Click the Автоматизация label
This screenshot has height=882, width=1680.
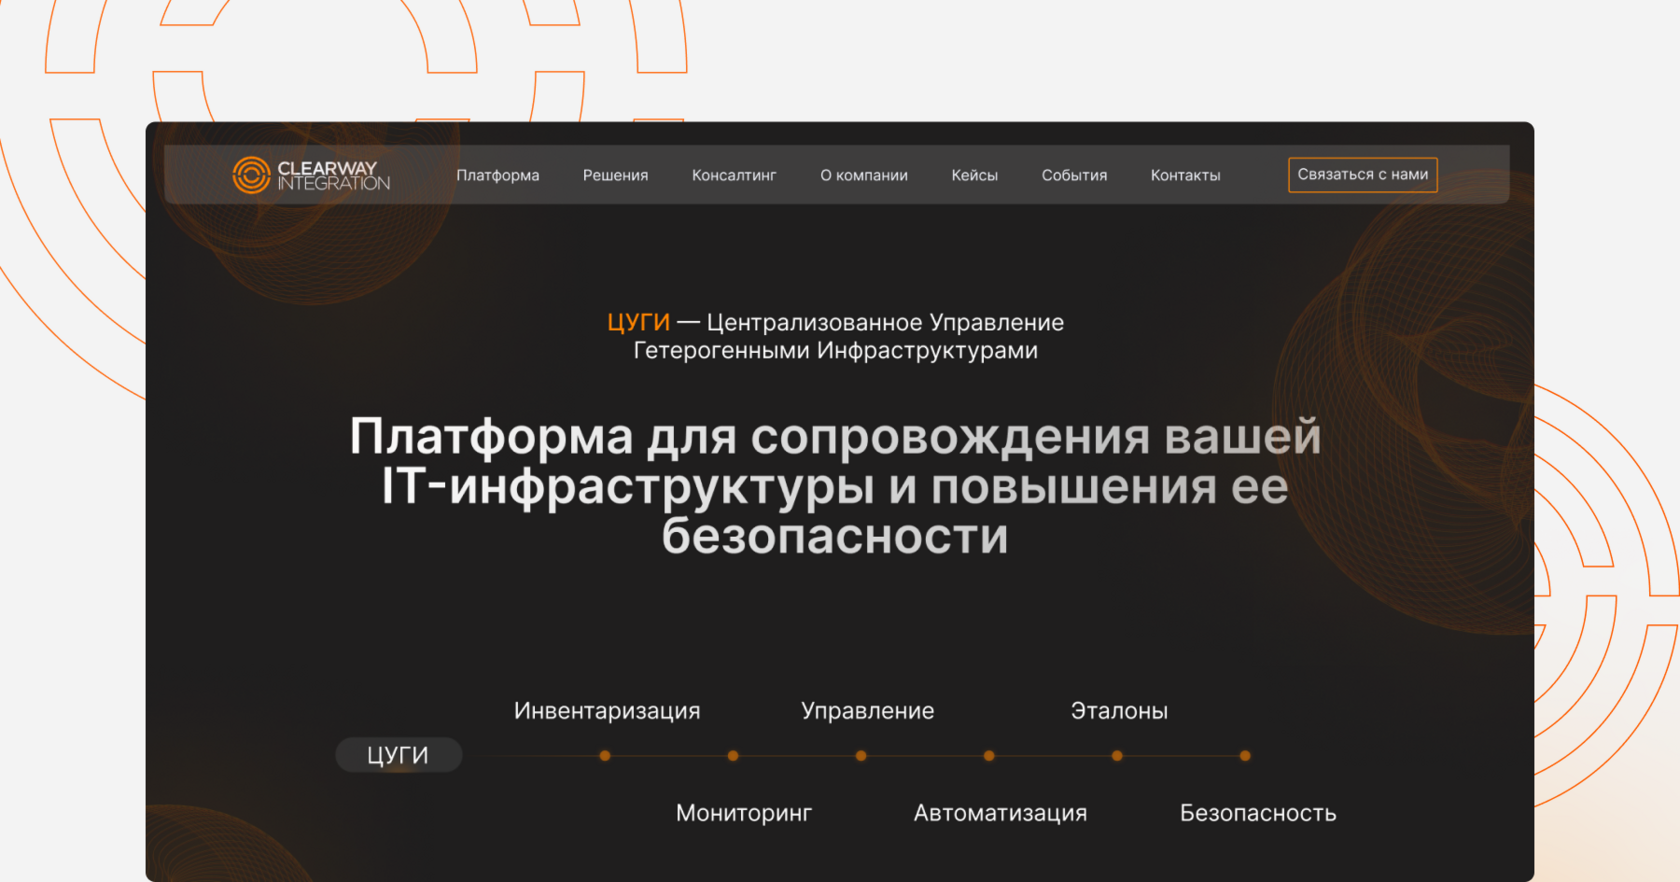[1000, 813]
